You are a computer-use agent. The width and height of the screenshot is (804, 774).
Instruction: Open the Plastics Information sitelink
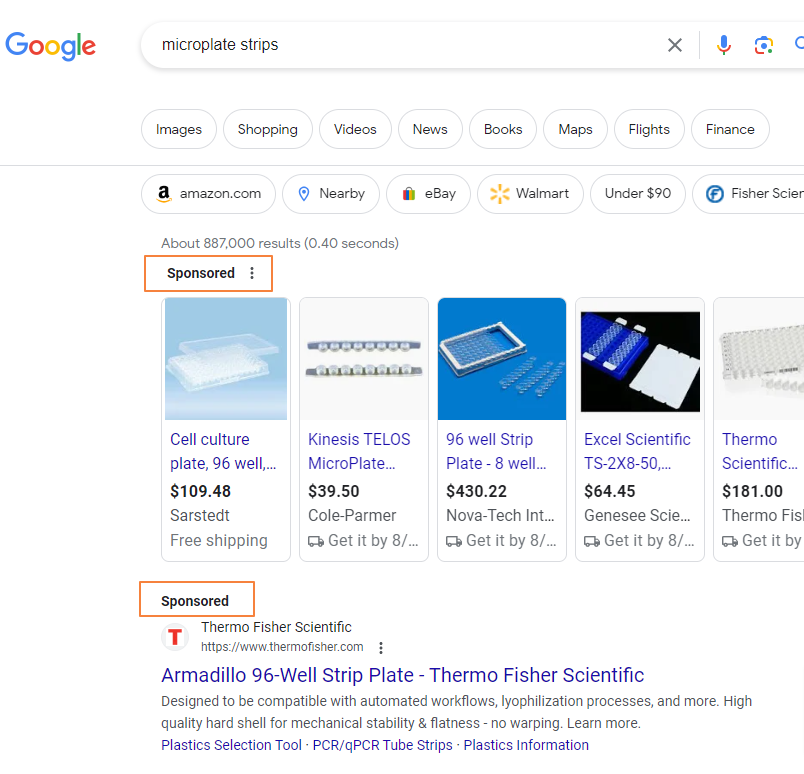526,745
